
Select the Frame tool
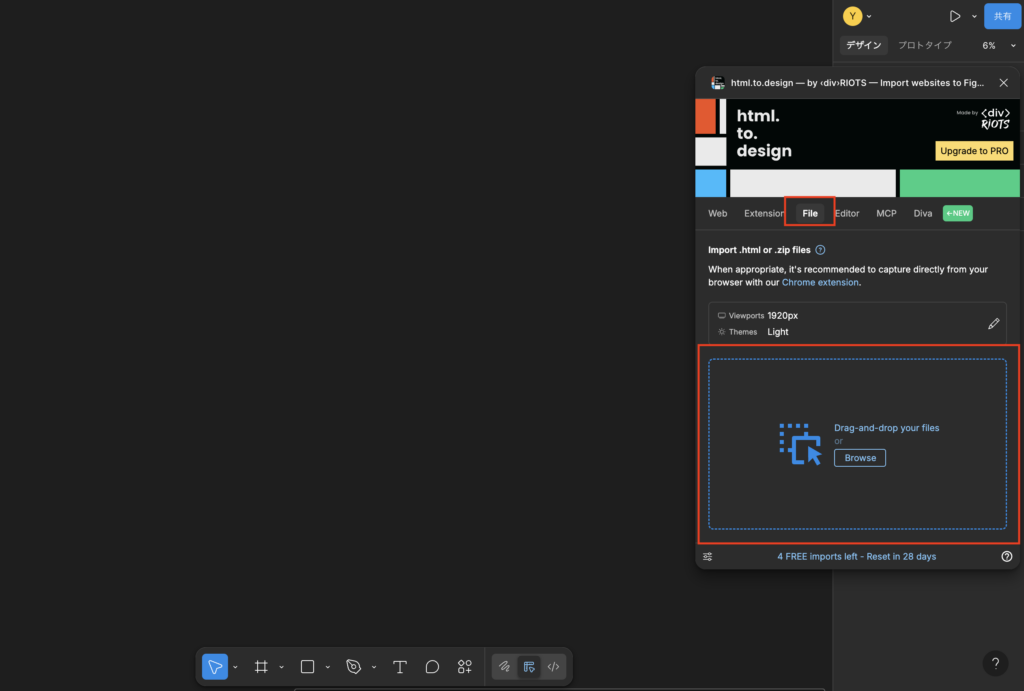(261, 666)
